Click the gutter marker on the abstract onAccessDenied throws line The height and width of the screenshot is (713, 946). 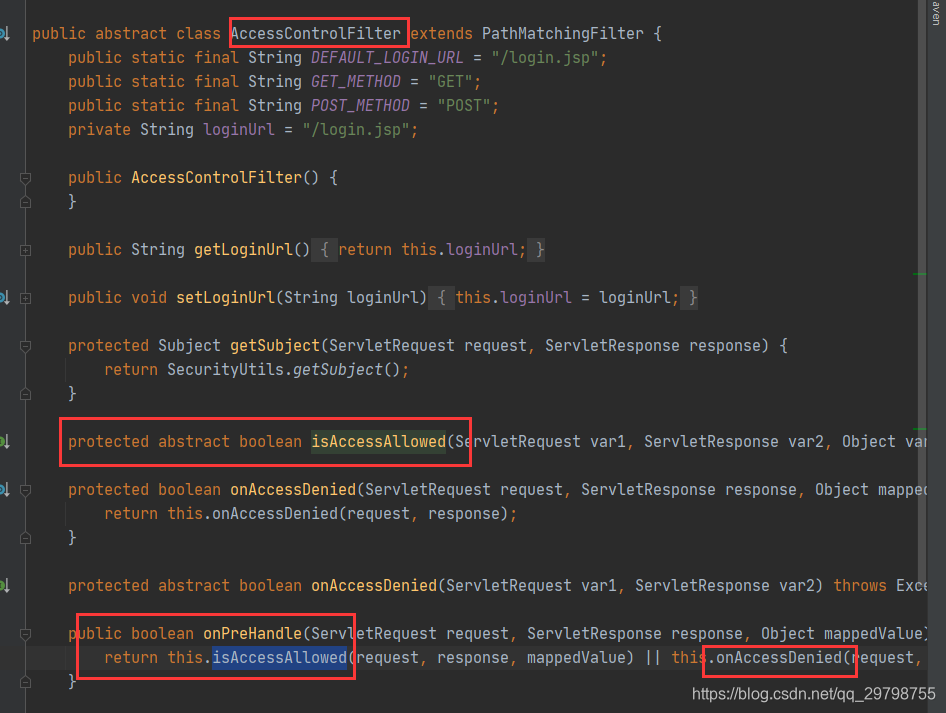tap(5, 585)
